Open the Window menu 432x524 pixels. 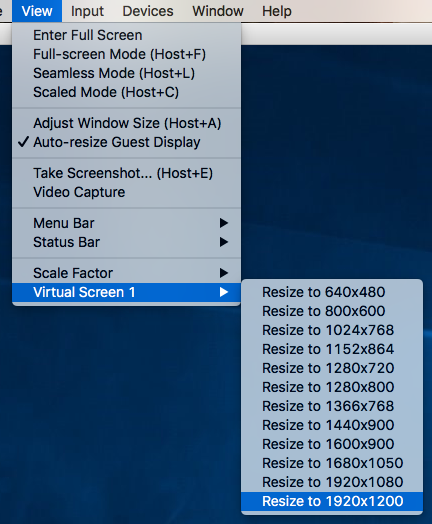pos(218,11)
